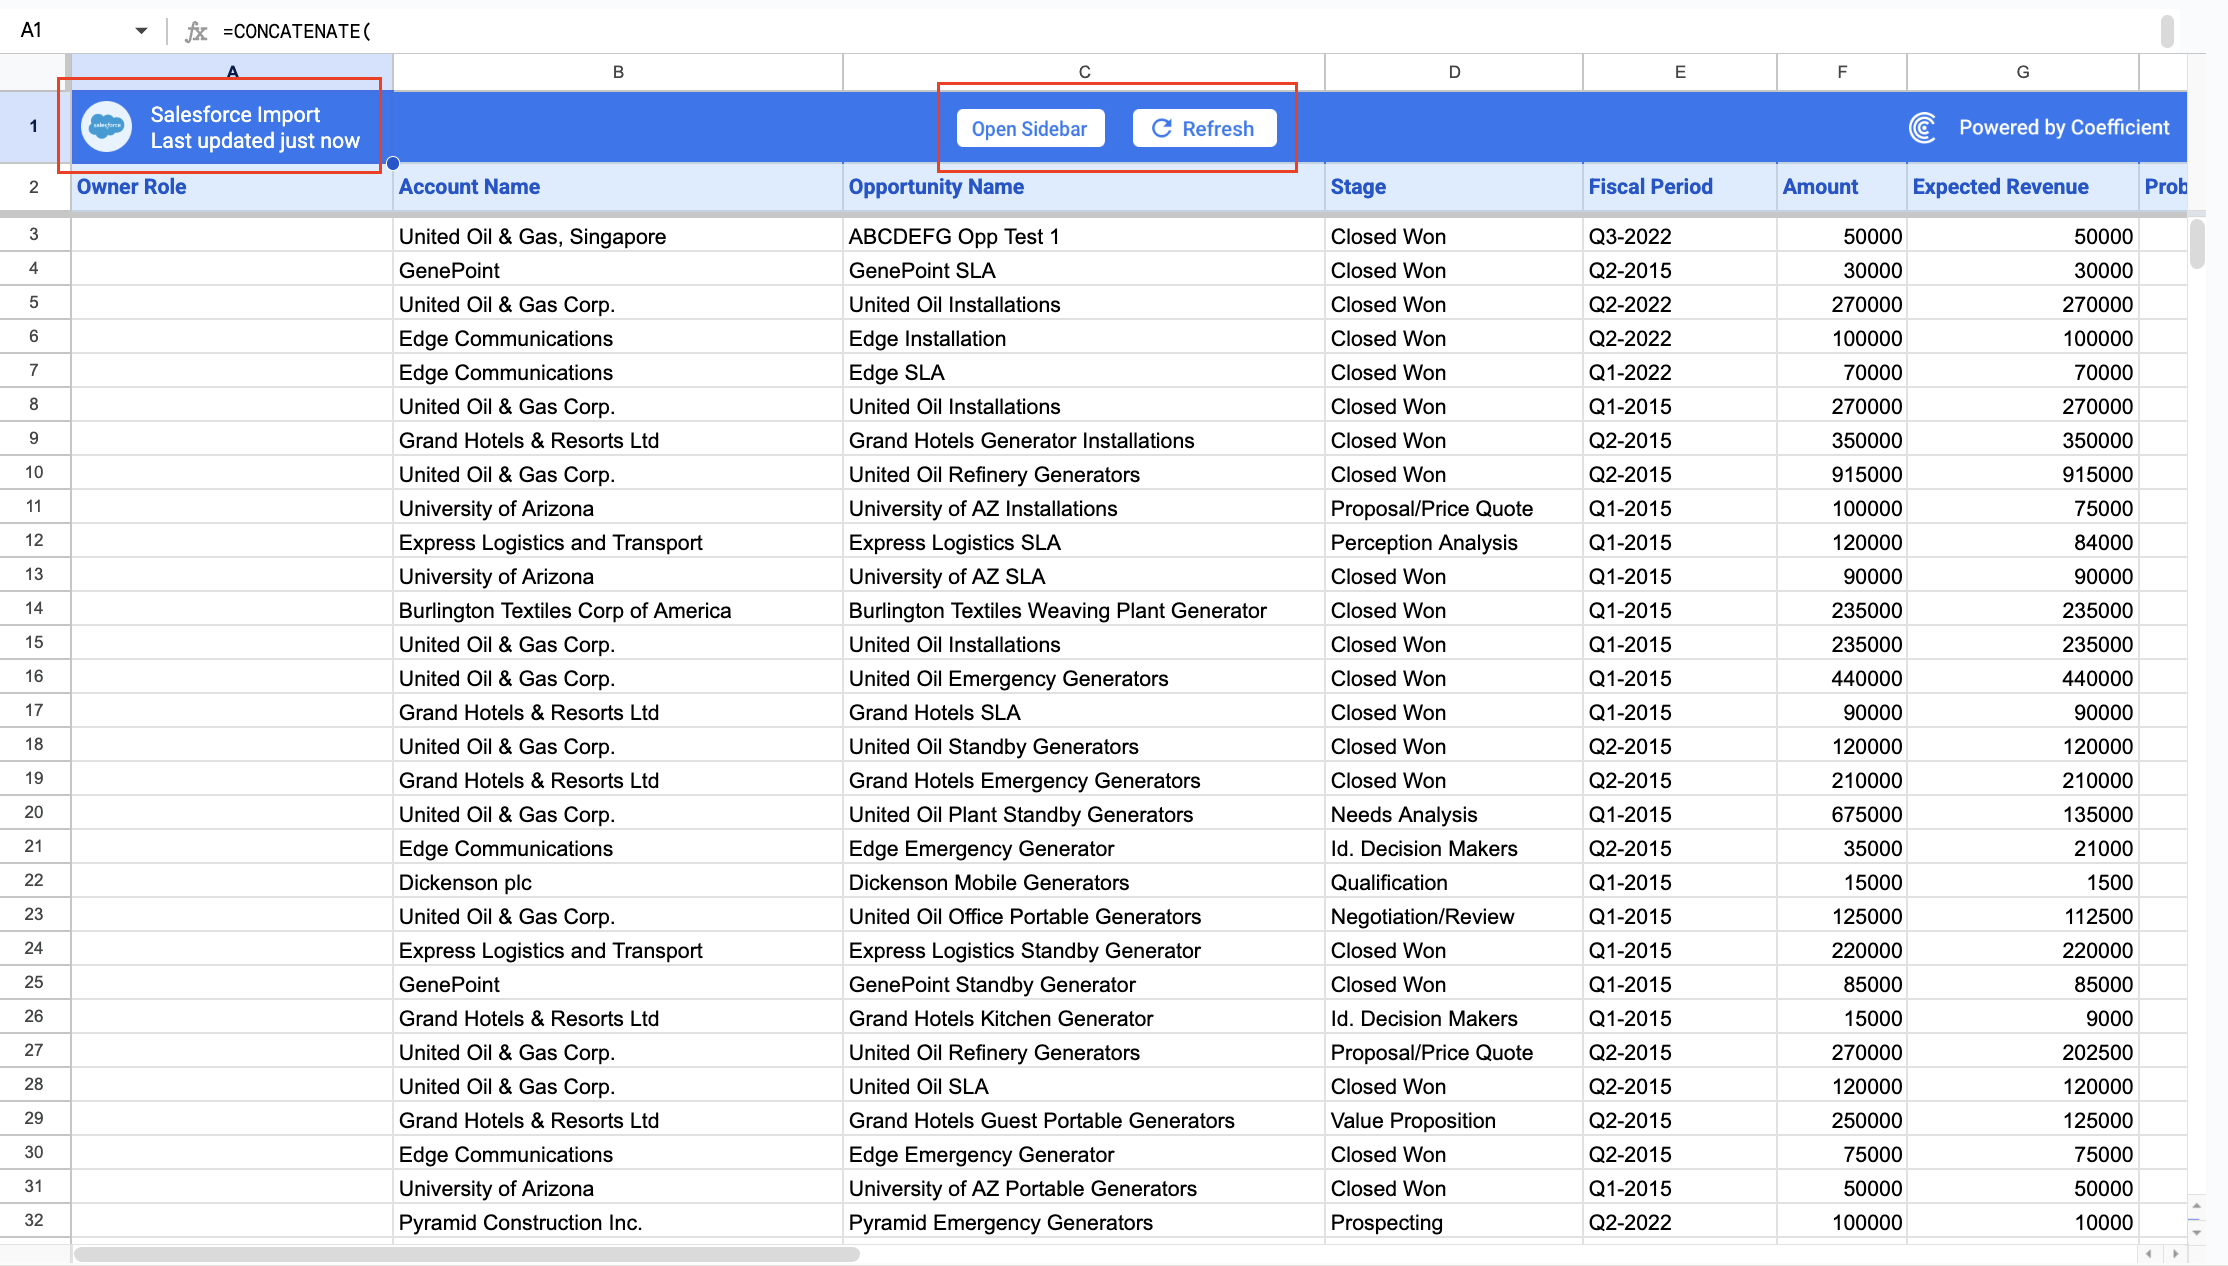Image resolution: width=2228 pixels, height=1266 pixels.
Task: Select column B header
Action: tap(618, 72)
